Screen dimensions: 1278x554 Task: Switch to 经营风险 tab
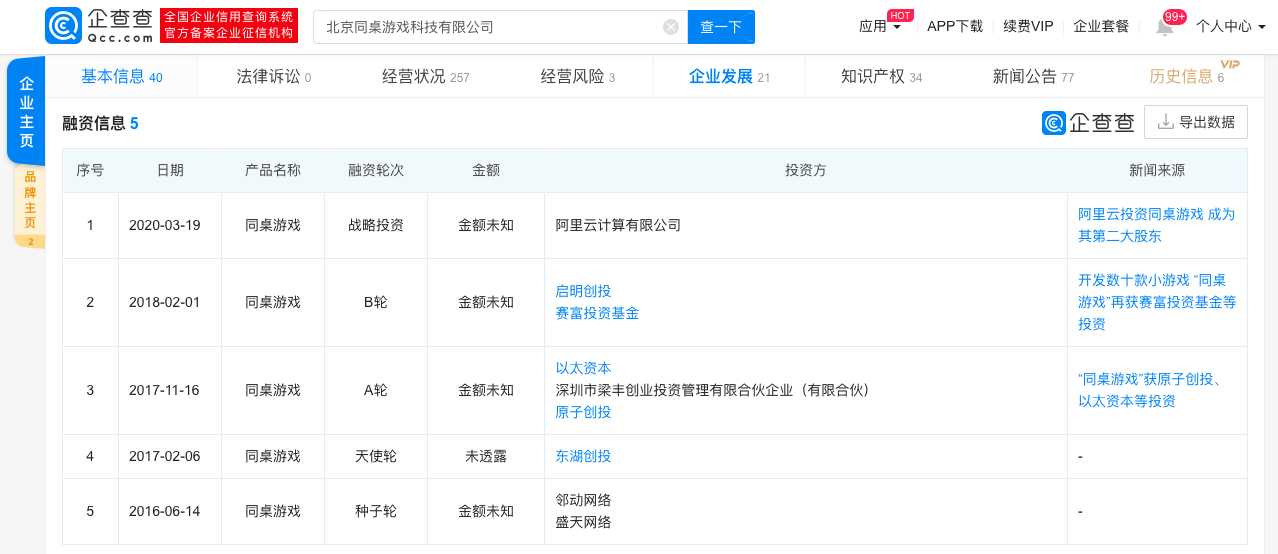coord(578,77)
